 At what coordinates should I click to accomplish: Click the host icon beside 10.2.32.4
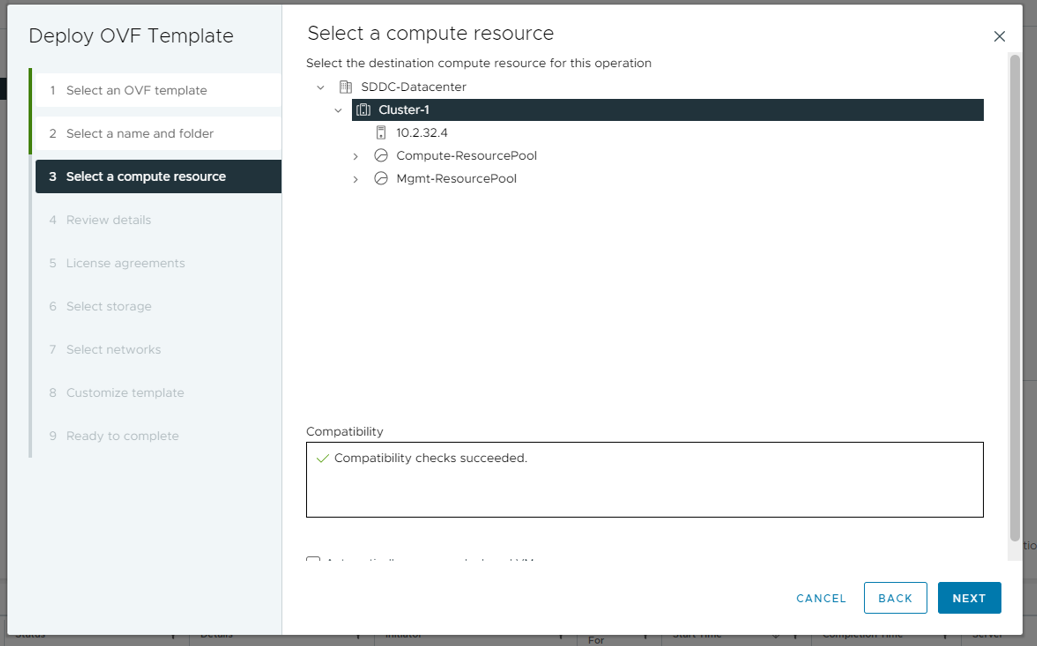(380, 132)
